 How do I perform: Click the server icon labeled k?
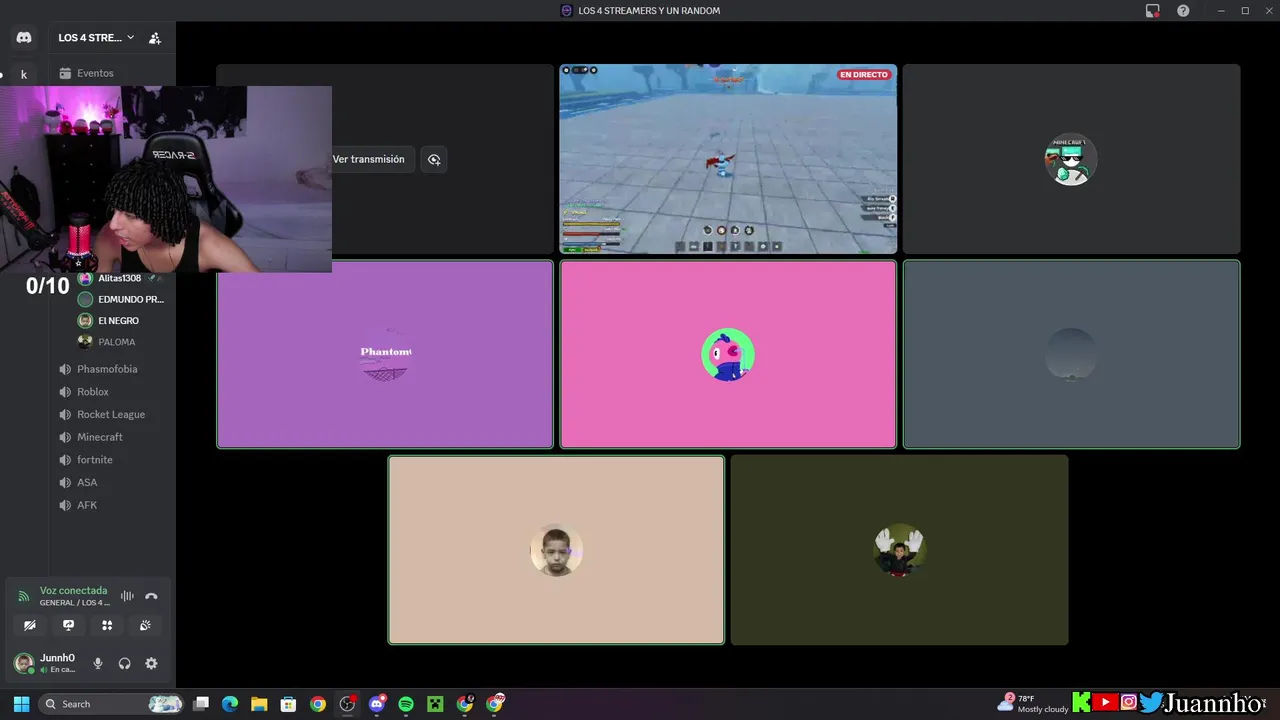[24, 74]
